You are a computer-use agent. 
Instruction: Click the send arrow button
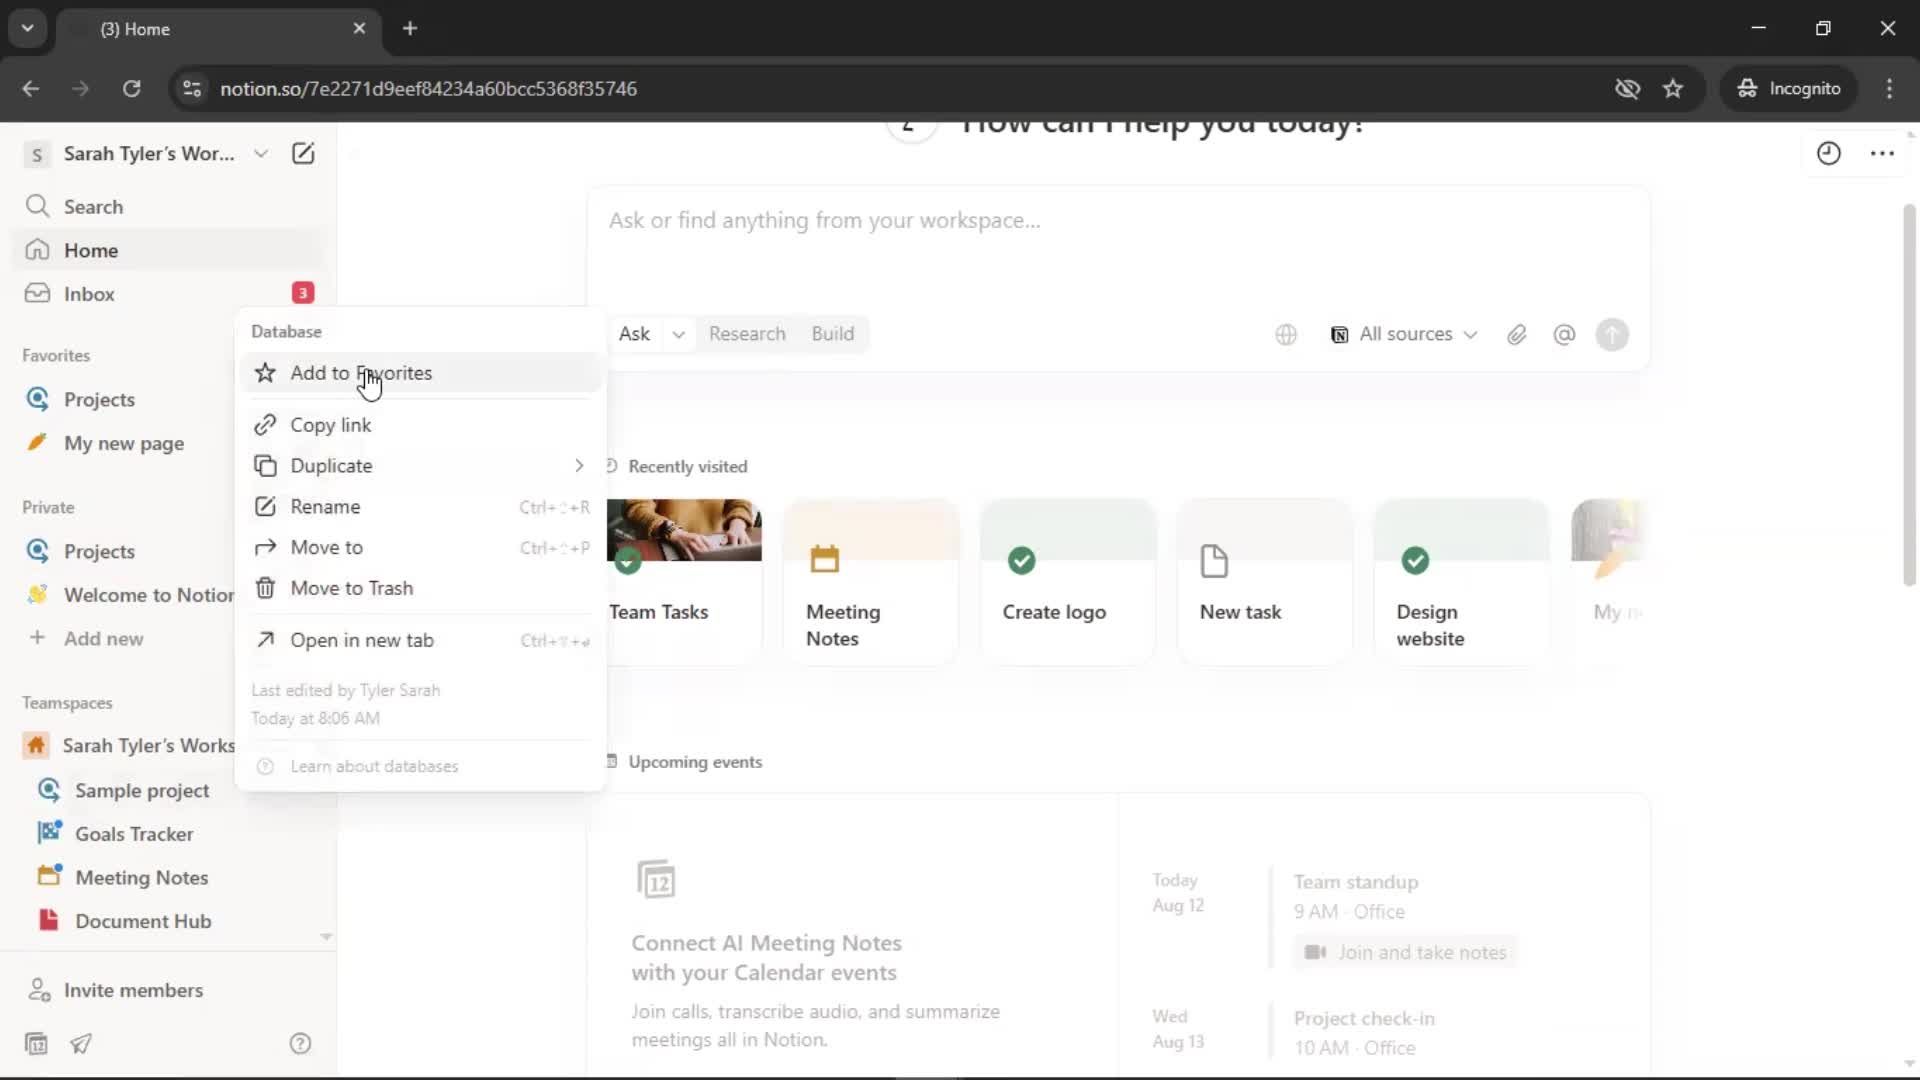tap(1612, 335)
